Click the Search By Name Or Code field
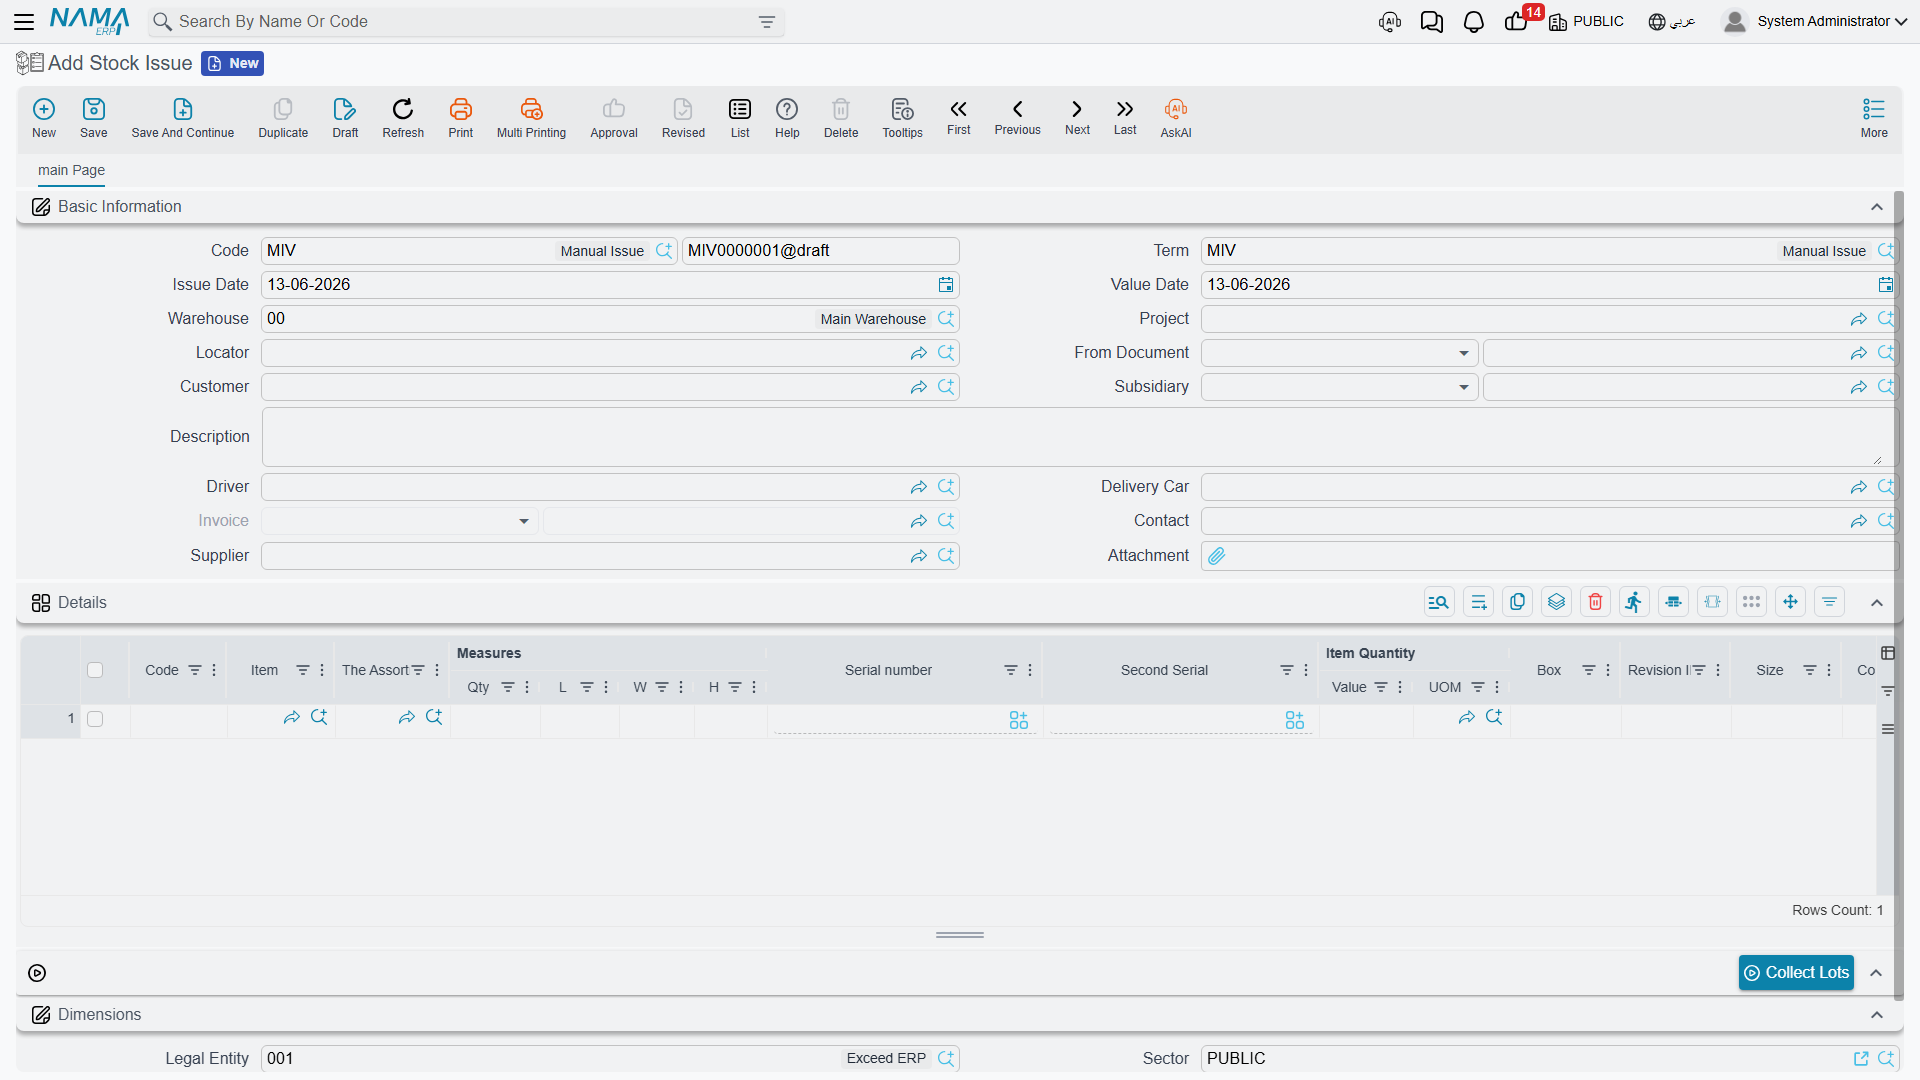This screenshot has height=1080, width=1920. point(466,22)
